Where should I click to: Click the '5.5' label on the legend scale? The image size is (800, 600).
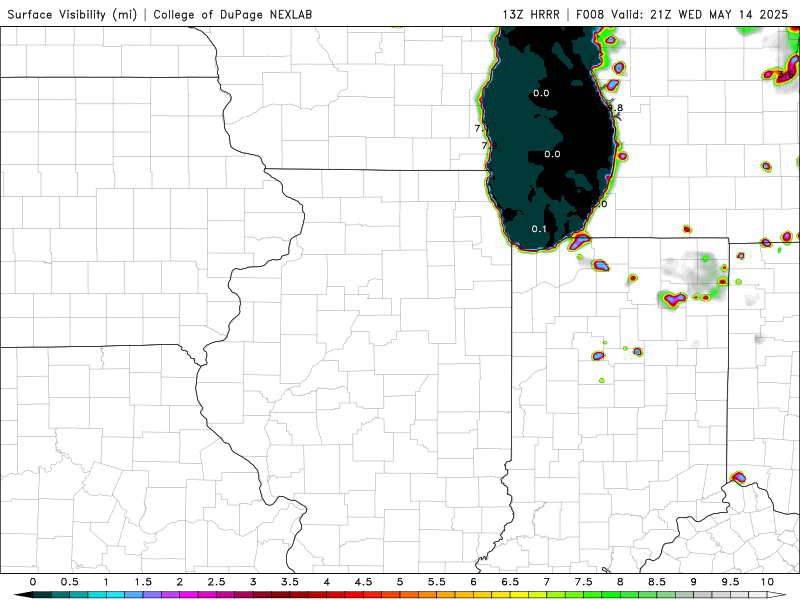click(437, 582)
